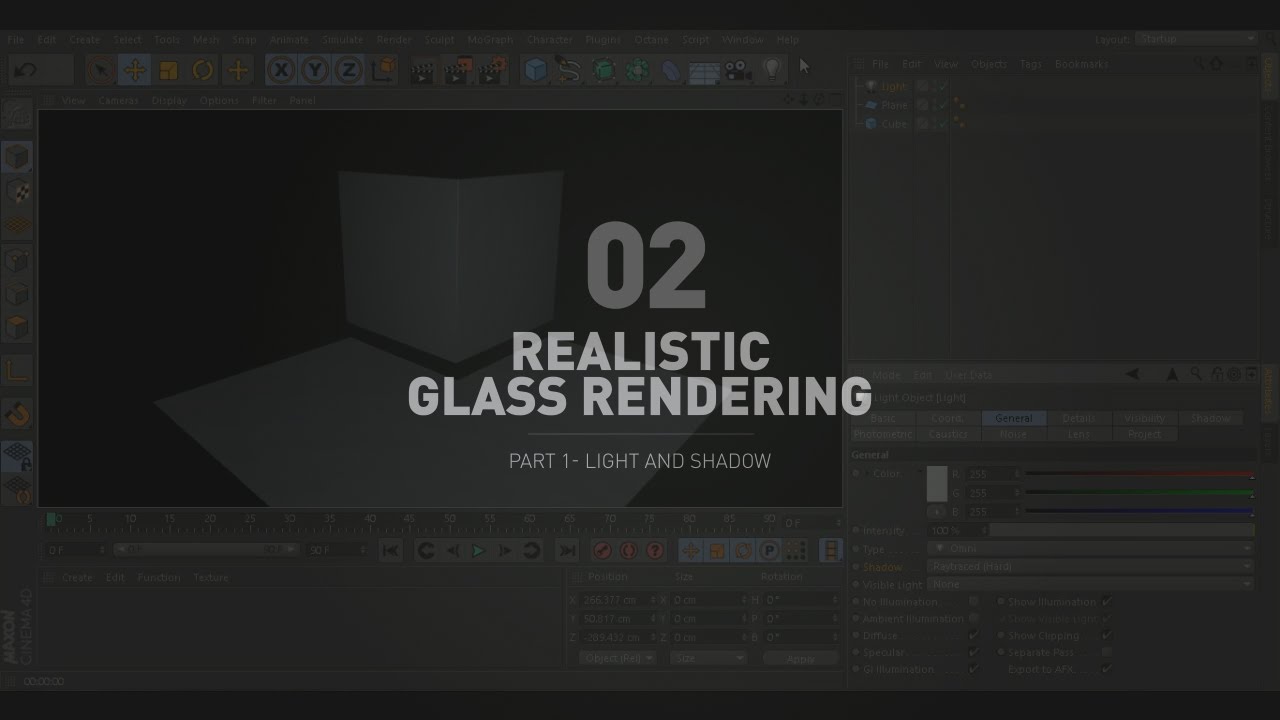The width and height of the screenshot is (1280, 720).
Task: Open the light Type dropdown showing Omni
Action: [1090, 548]
